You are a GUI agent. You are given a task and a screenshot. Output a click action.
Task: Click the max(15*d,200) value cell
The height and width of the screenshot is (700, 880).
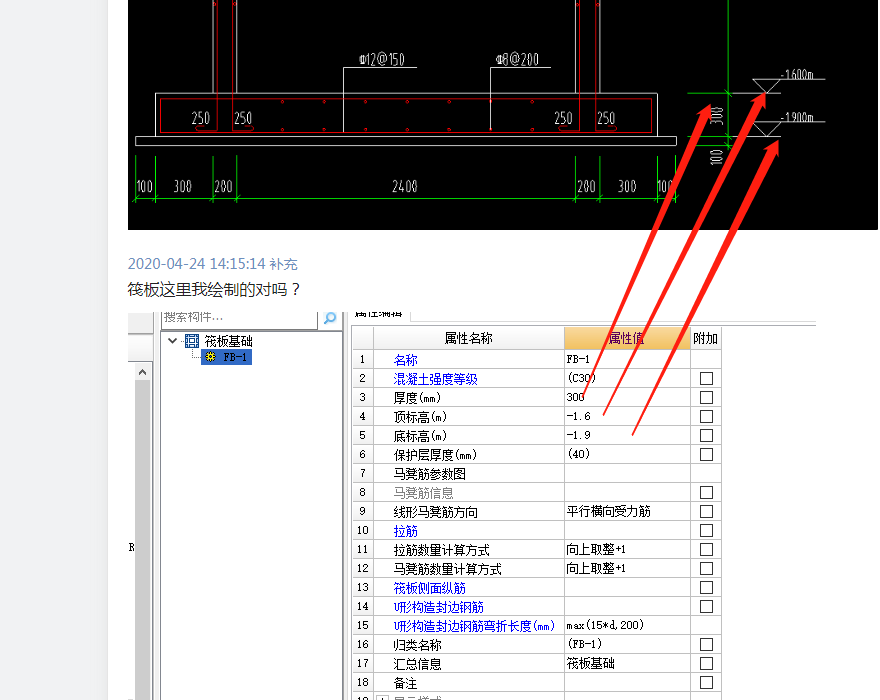tap(627, 625)
